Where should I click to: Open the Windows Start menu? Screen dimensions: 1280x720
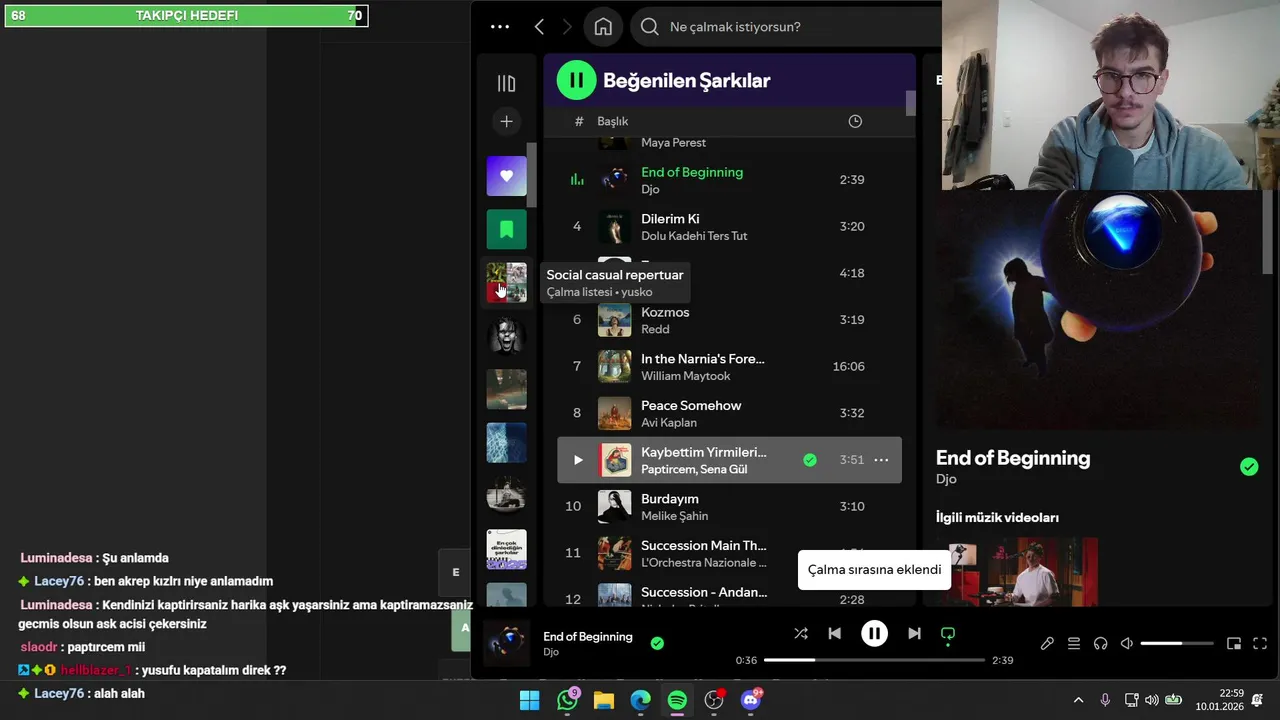[x=530, y=700]
